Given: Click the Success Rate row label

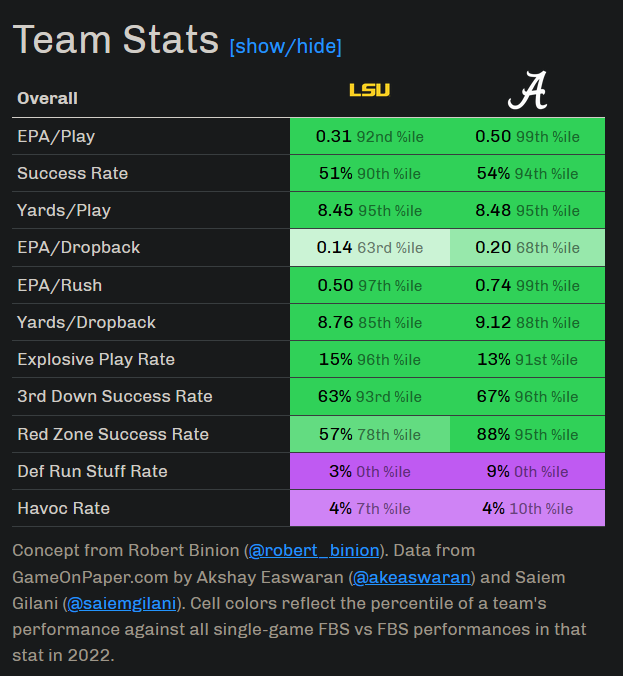Looking at the screenshot, I should pos(72,173).
